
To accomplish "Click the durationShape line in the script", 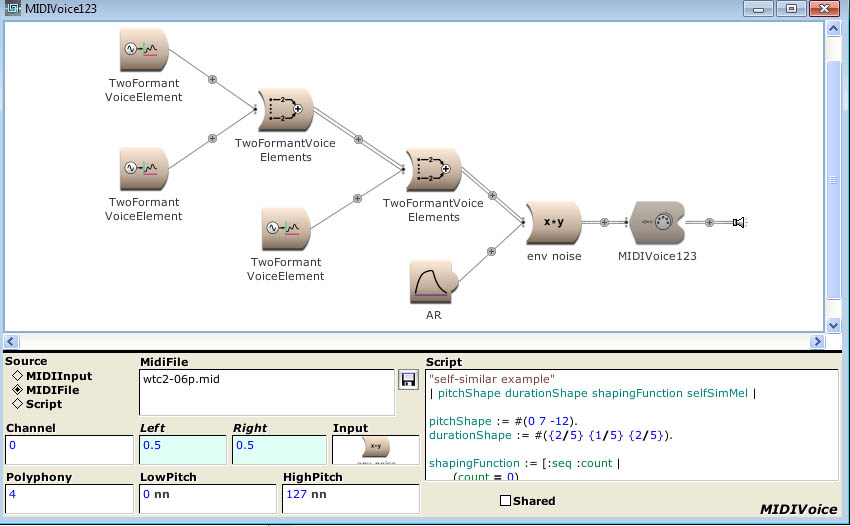I will point(550,435).
